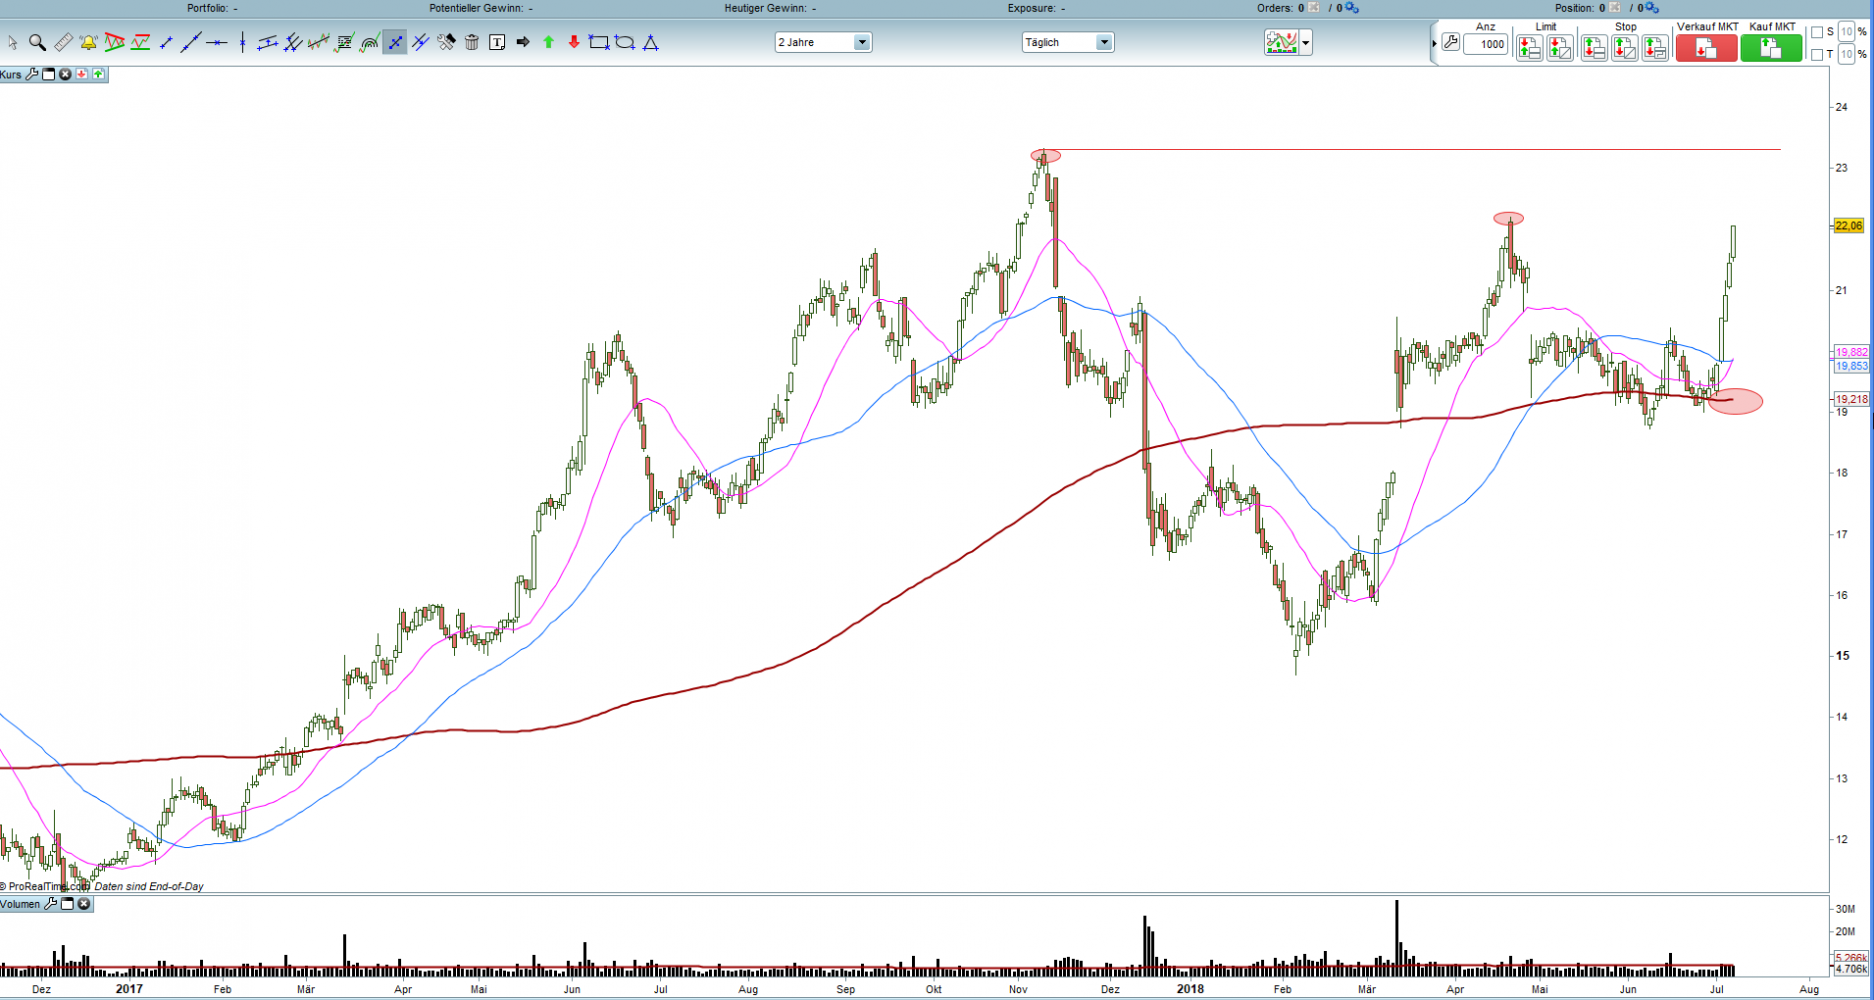The width and height of the screenshot is (1874, 1000).
Task: Select the rectangle drawing tool
Action: tap(599, 42)
